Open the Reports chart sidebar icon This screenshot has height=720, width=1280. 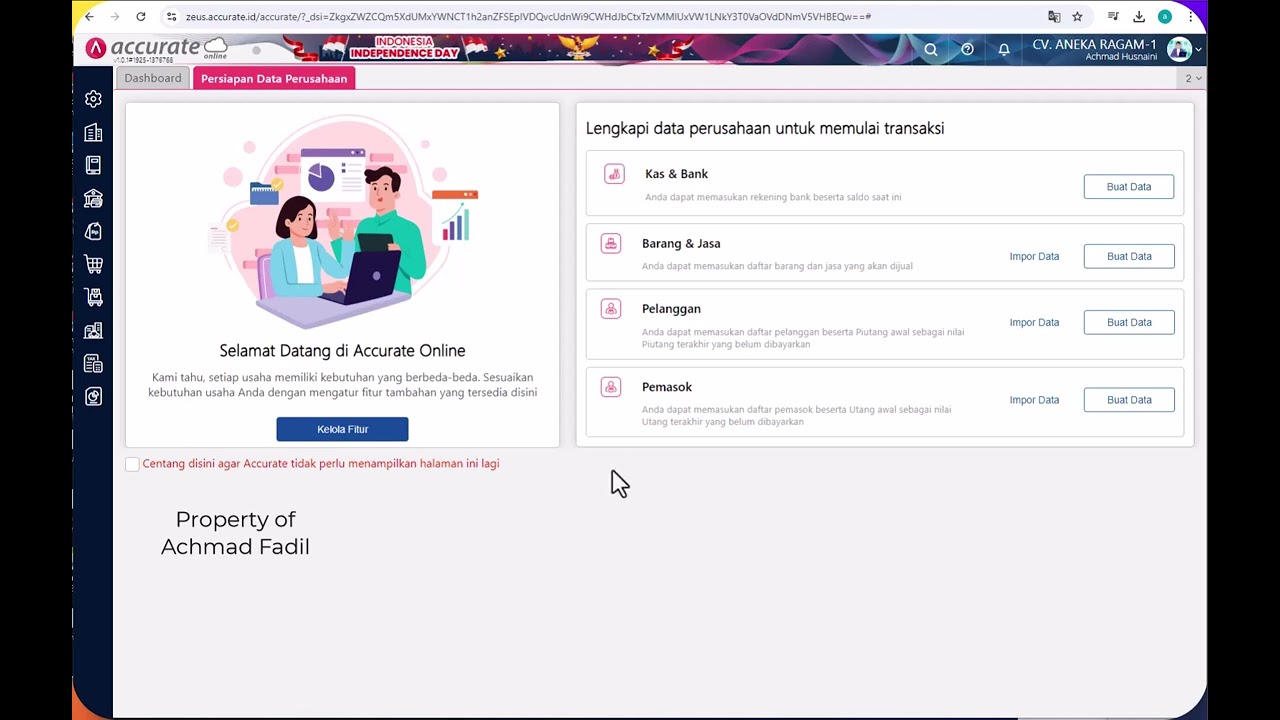93,396
